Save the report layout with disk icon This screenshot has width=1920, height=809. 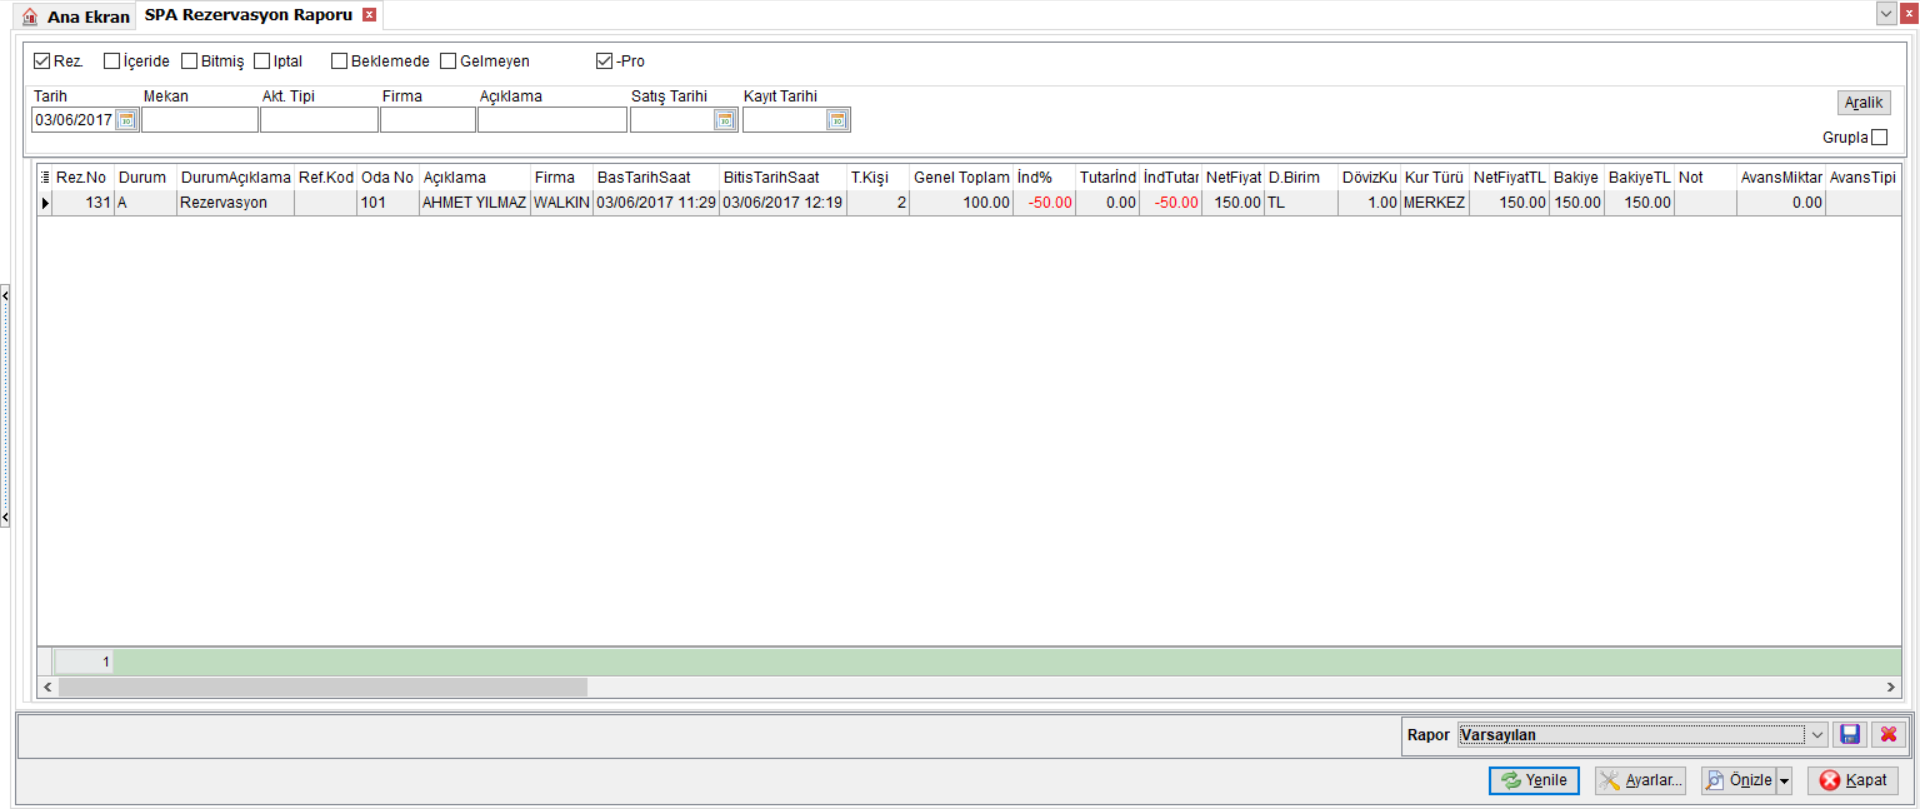(1850, 735)
